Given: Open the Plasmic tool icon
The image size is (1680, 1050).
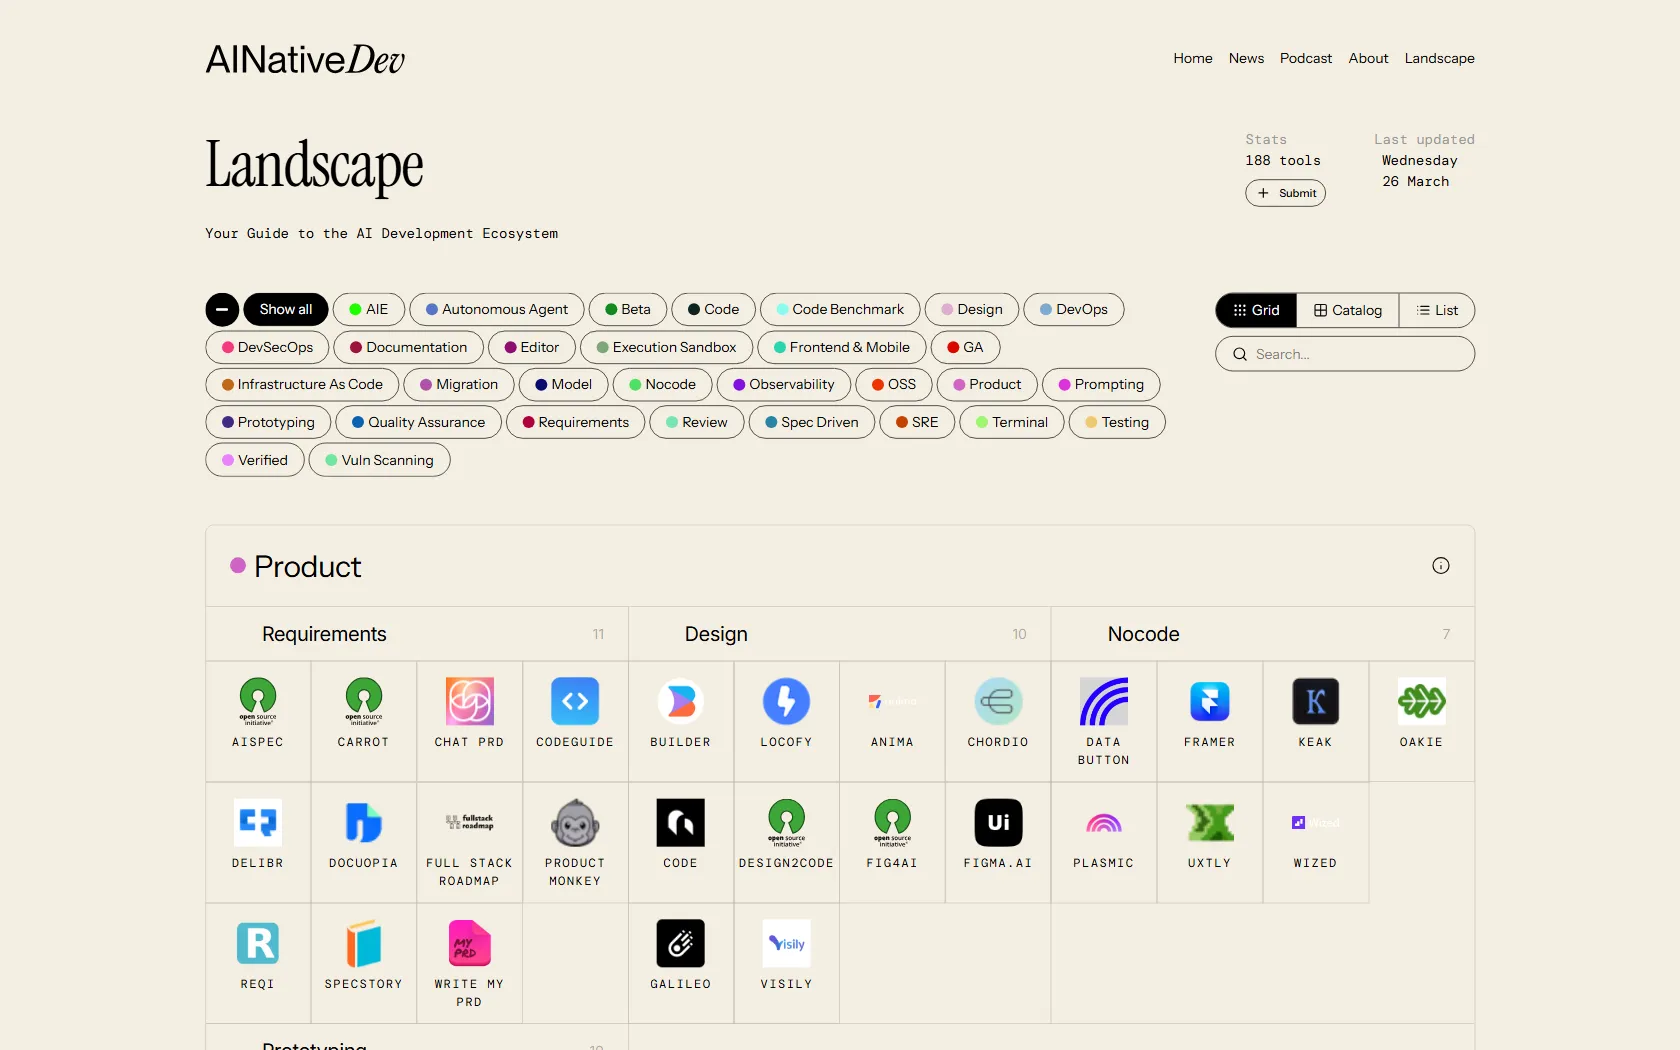Looking at the screenshot, I should (x=1104, y=822).
